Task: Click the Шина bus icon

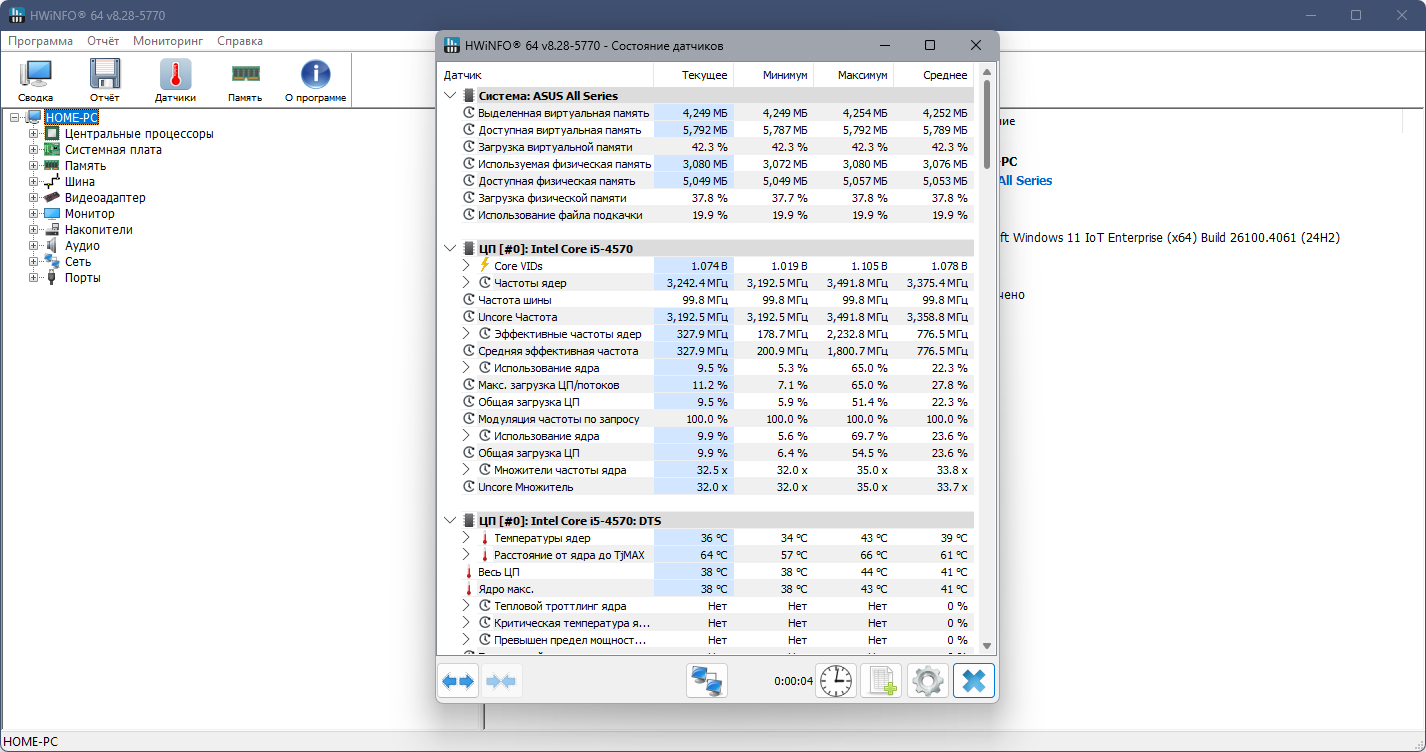Action: click(x=52, y=182)
